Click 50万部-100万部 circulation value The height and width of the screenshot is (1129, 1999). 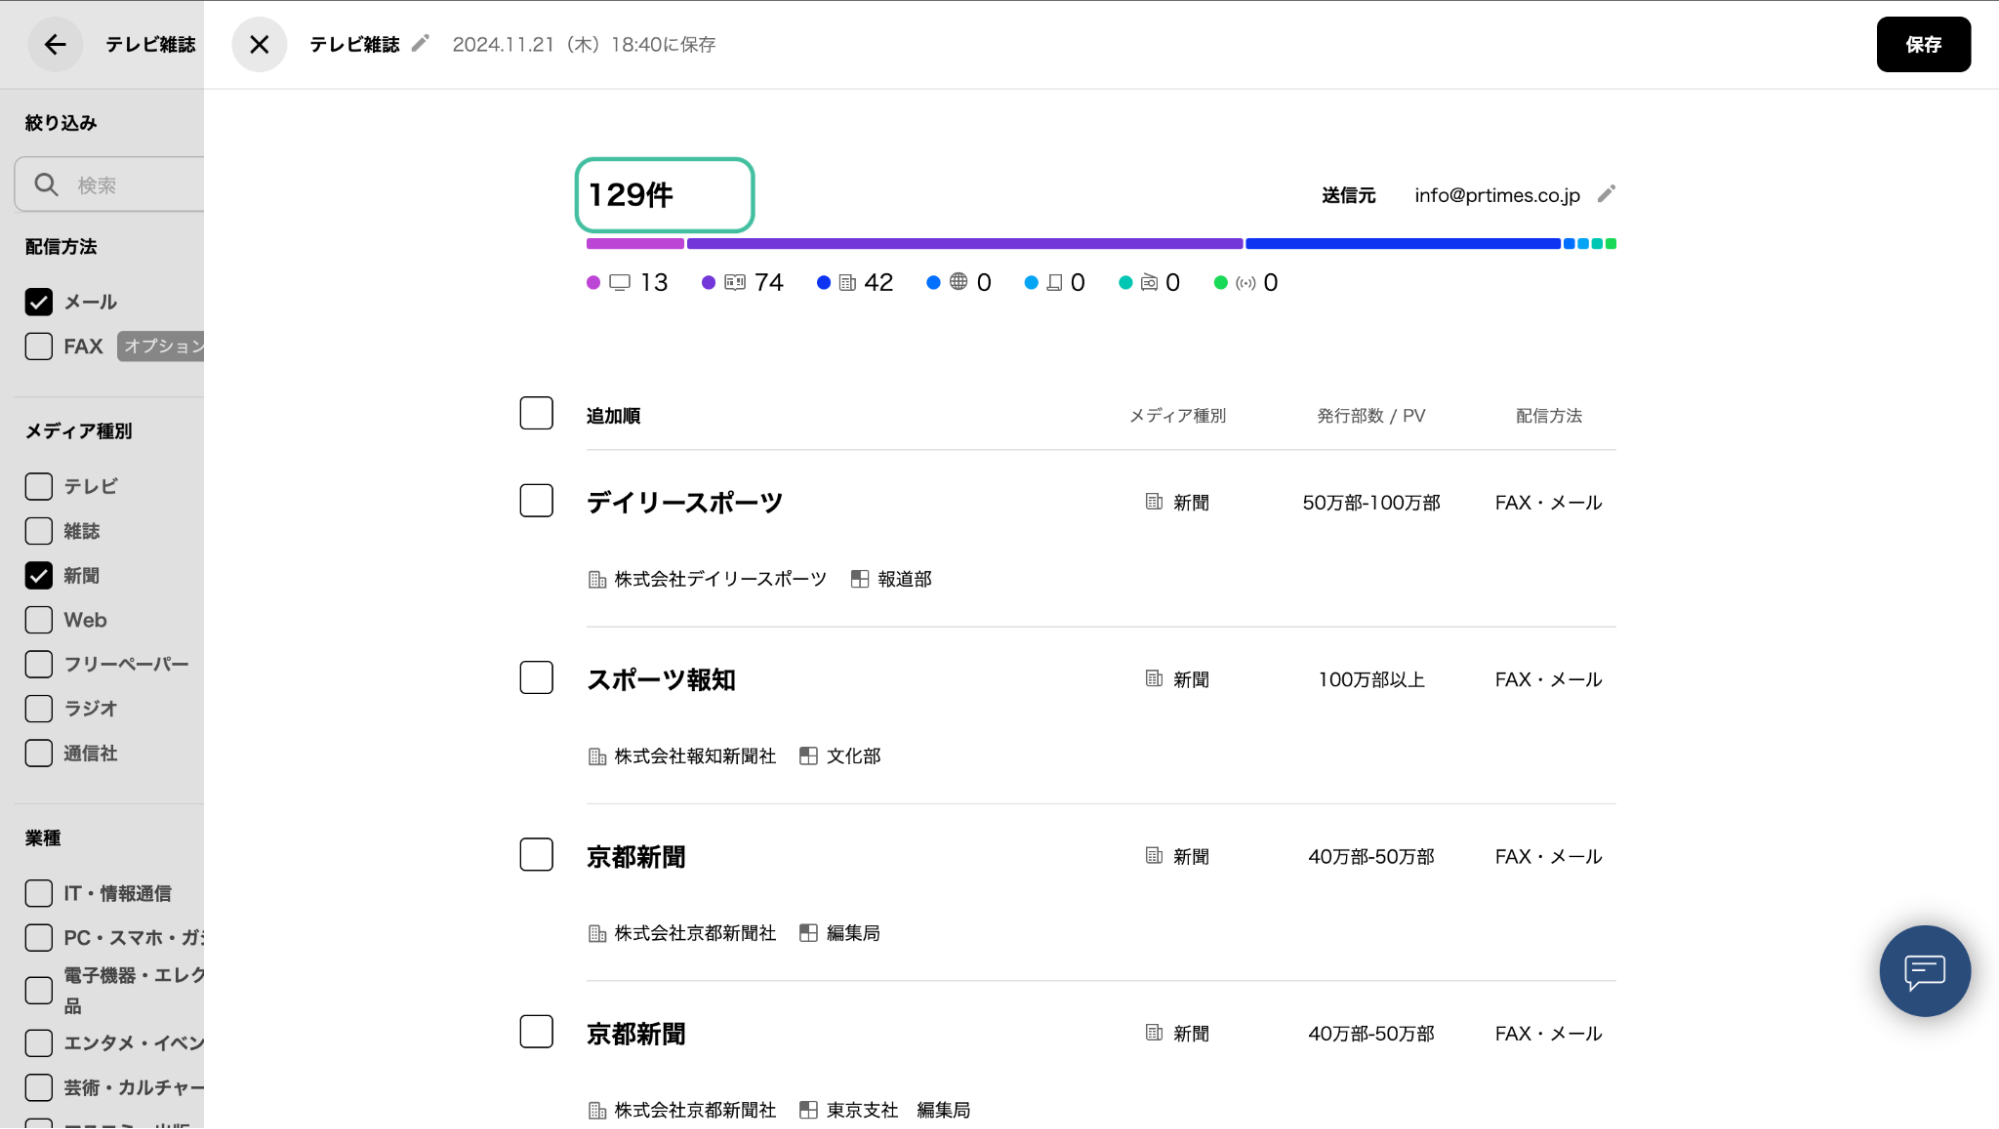pyautogui.click(x=1371, y=503)
